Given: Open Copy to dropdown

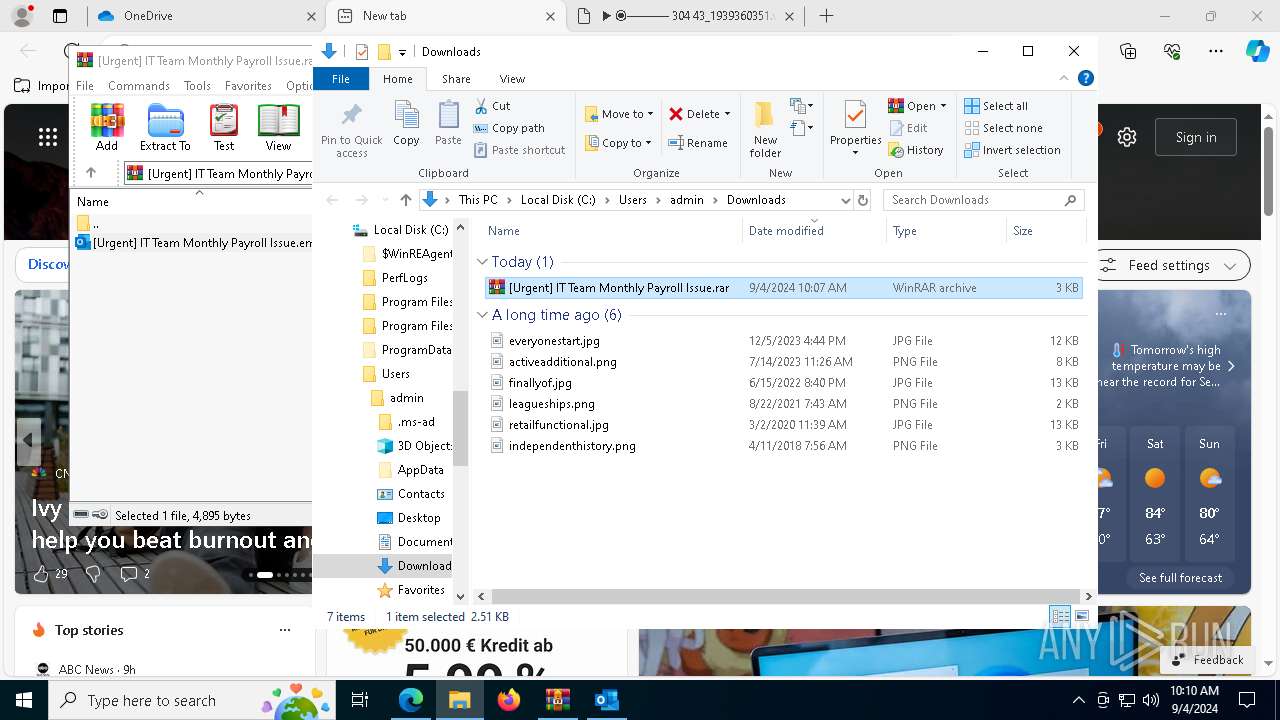Looking at the screenshot, I should point(618,143).
